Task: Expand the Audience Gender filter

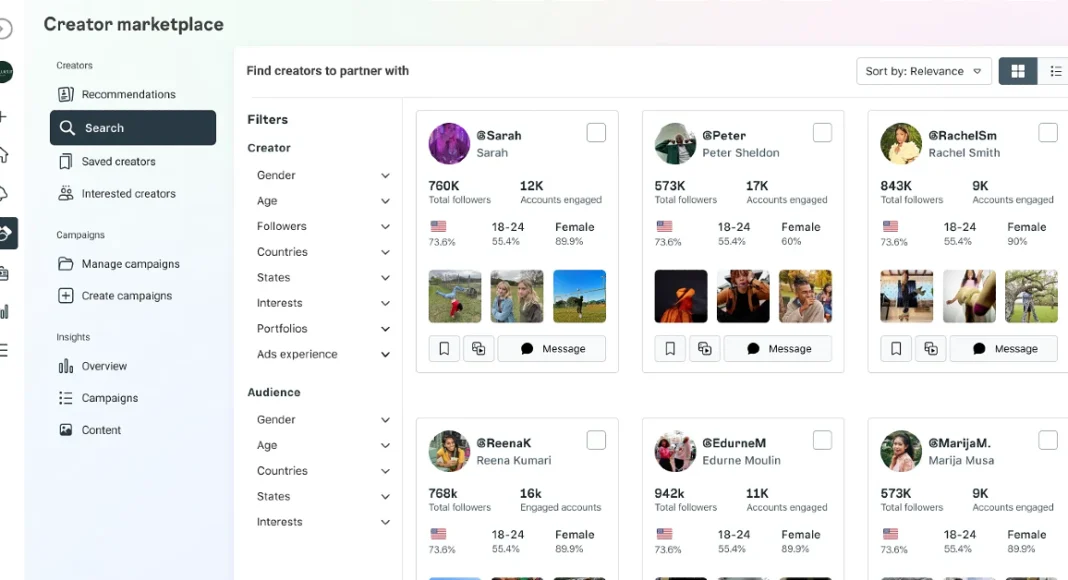Action: coord(323,419)
